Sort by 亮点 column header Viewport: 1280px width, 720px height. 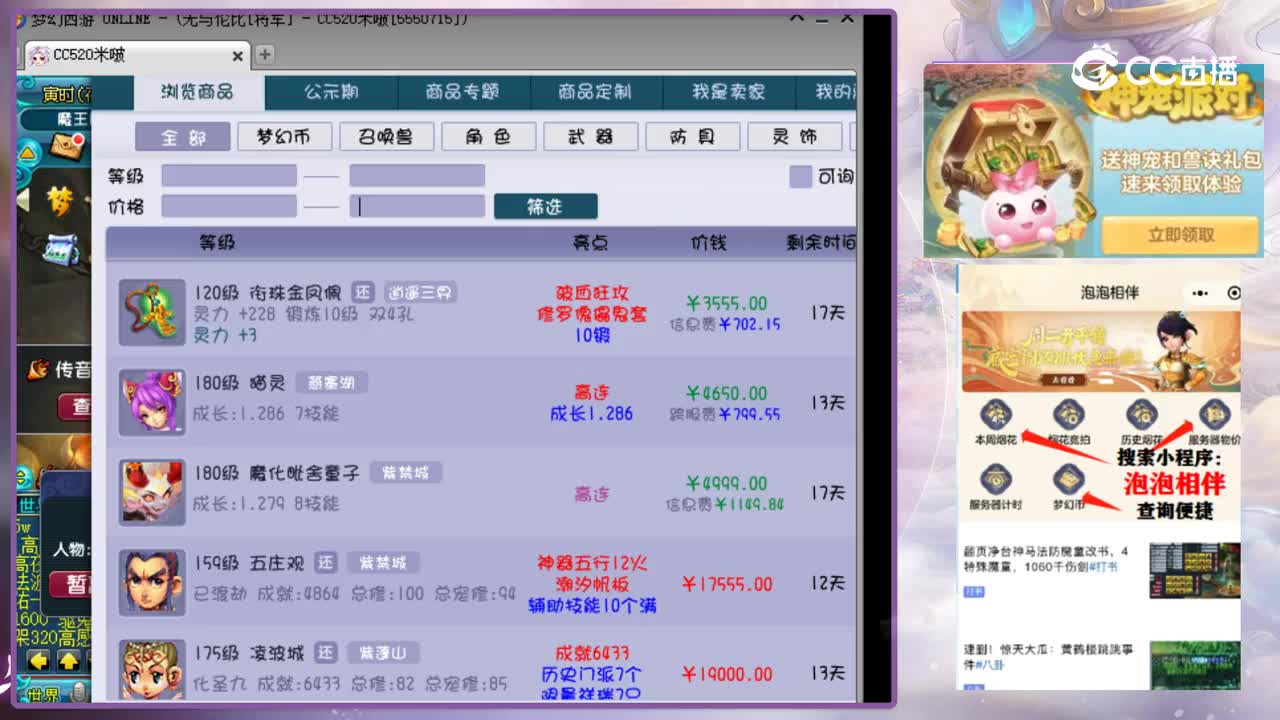point(590,243)
